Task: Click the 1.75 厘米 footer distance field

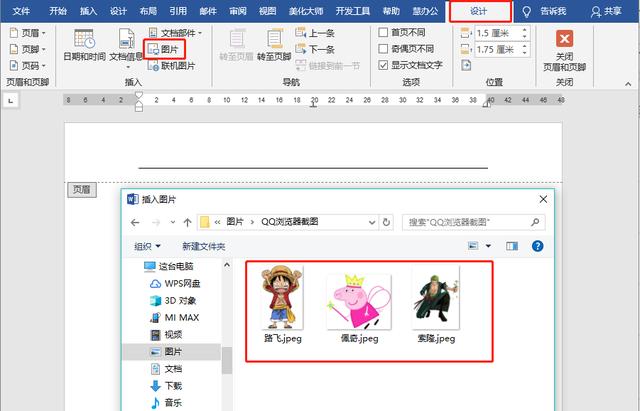Action: click(x=497, y=49)
